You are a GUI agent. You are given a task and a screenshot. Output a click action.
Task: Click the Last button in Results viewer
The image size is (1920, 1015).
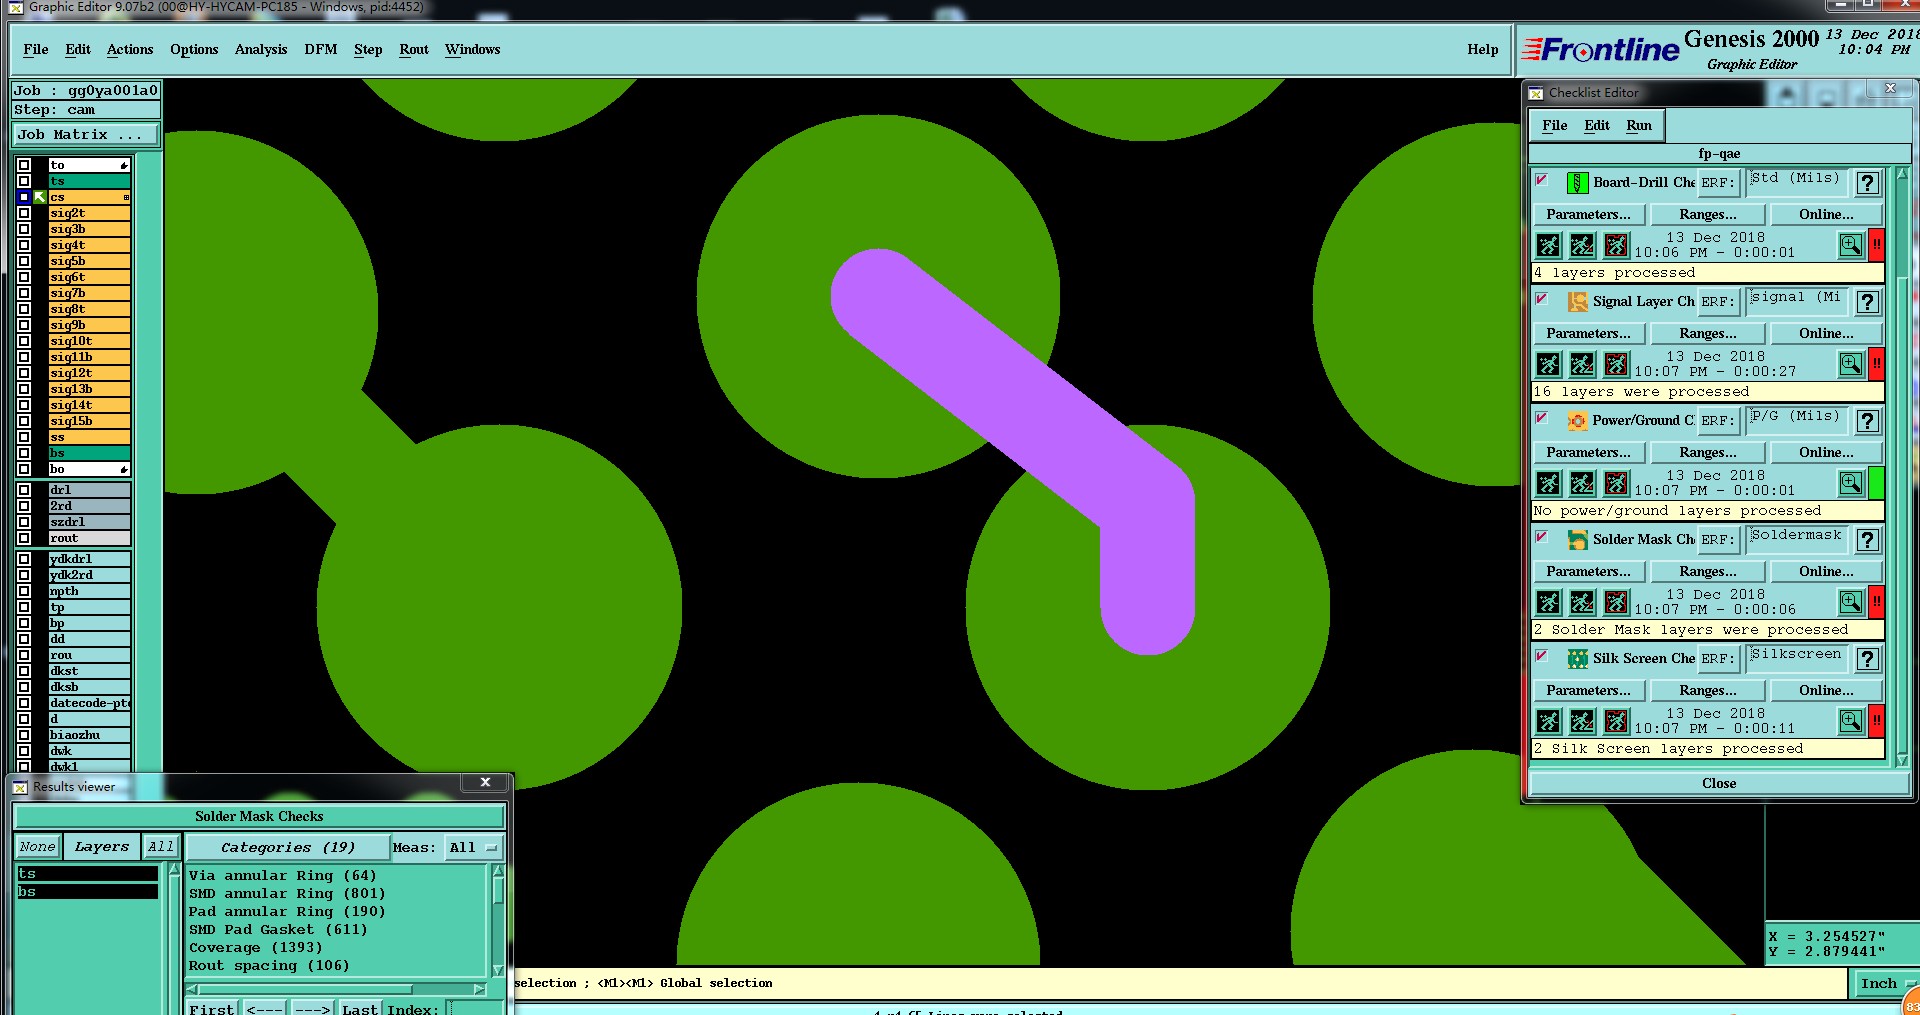tap(359, 1009)
